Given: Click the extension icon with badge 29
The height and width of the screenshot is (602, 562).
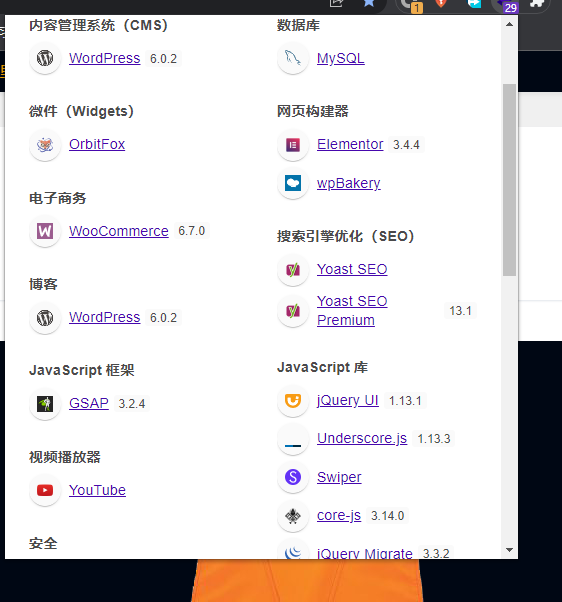Looking at the screenshot, I should 506,5.
